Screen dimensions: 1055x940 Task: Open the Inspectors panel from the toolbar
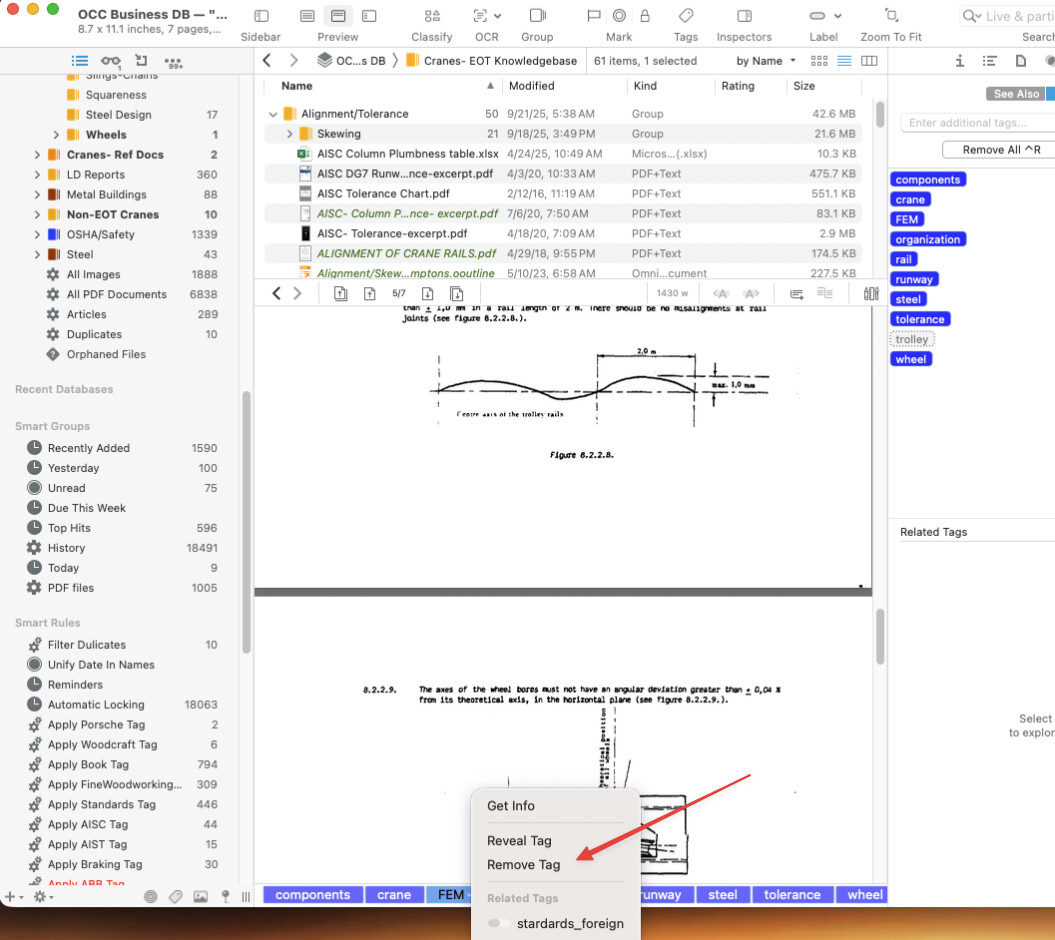click(x=744, y=16)
